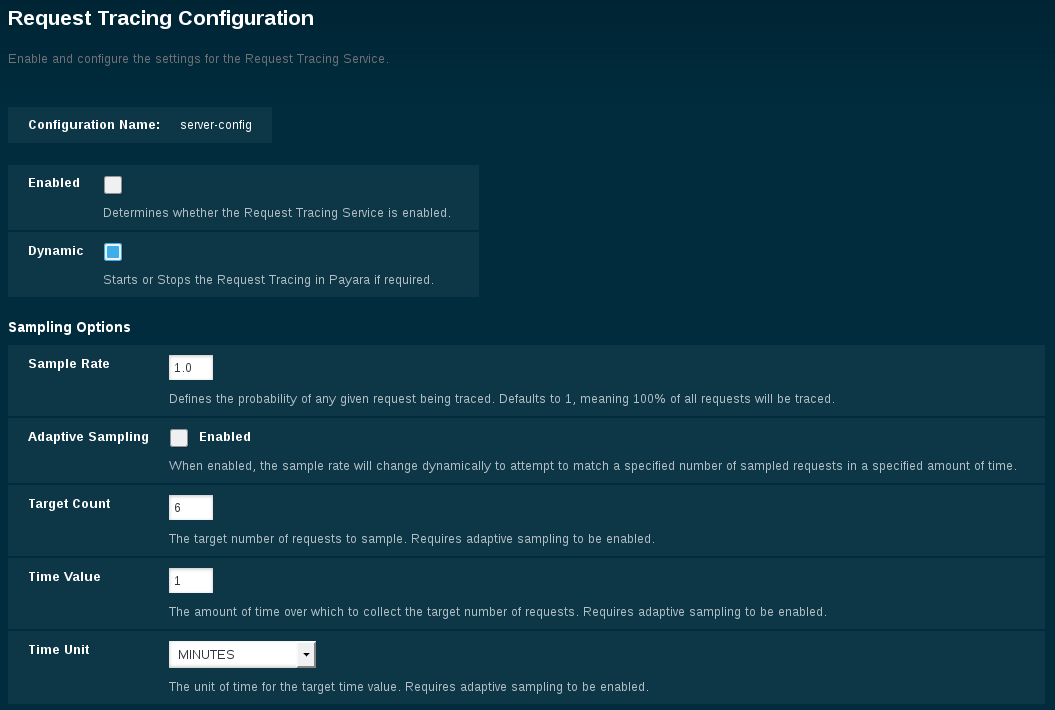Click the Sampling Options section heading
This screenshot has width=1055, height=710.
68,327
